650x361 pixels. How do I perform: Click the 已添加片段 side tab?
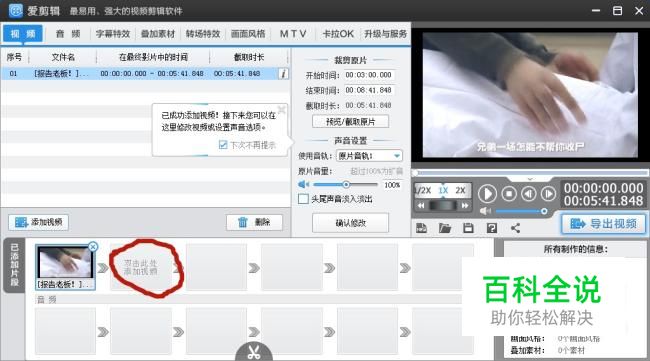tap(14, 264)
